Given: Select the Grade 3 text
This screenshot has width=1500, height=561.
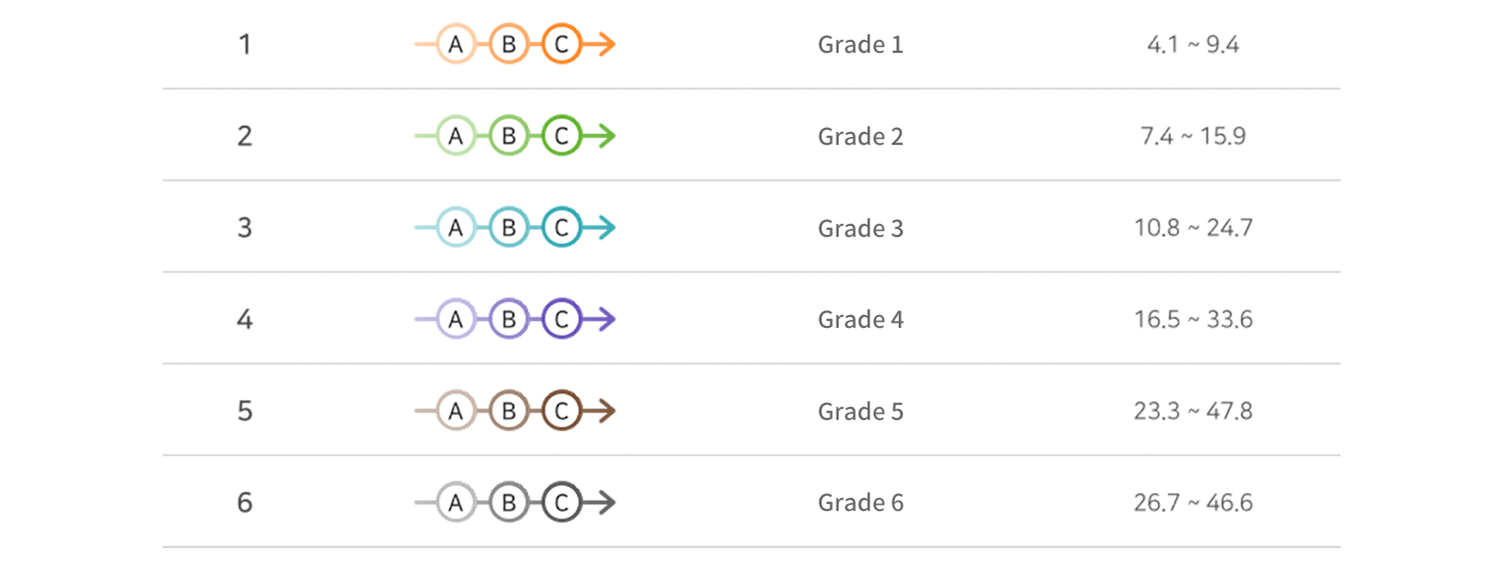Looking at the screenshot, I should click(860, 228).
